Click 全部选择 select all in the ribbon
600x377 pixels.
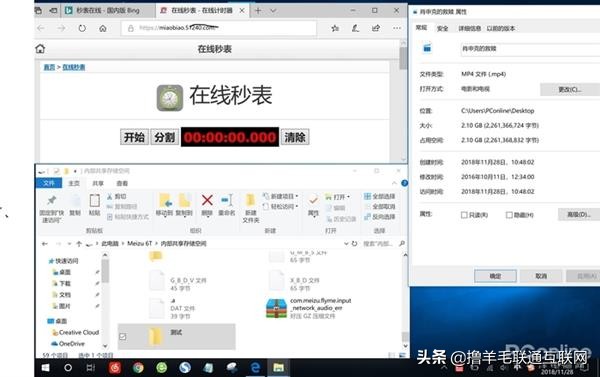pos(379,196)
